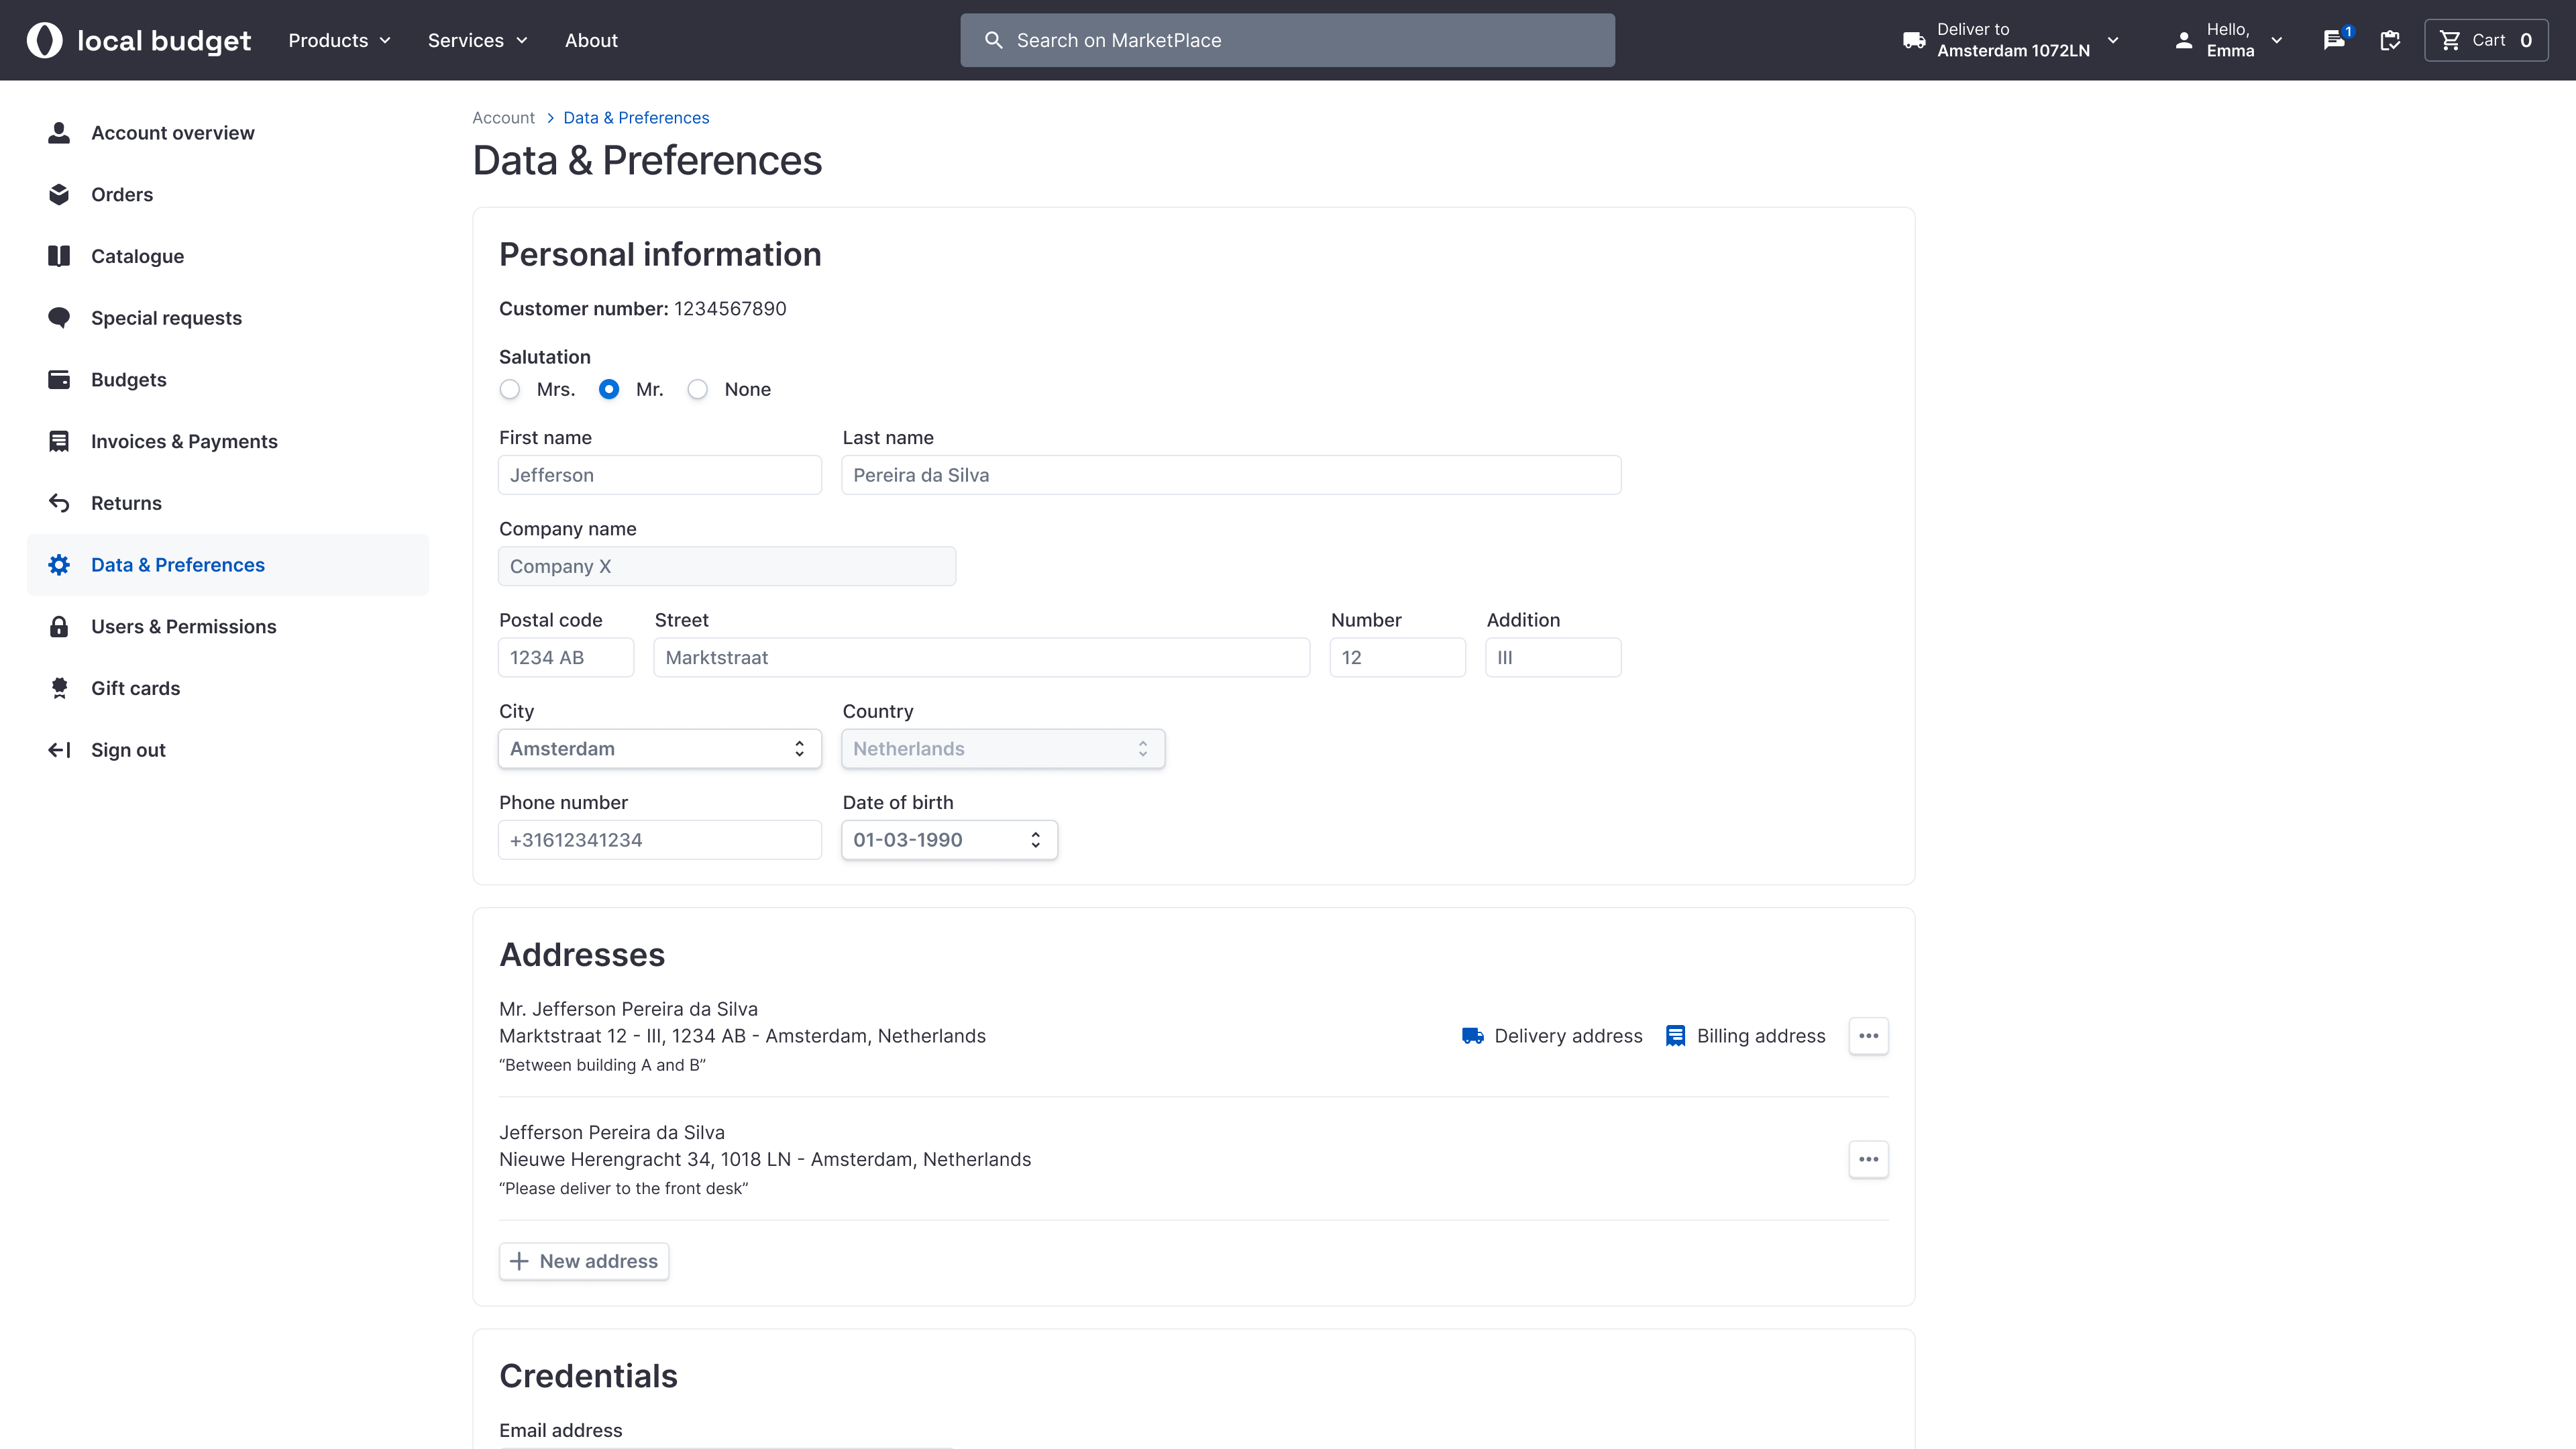Viewport: 2576px width, 1449px height.
Task: Open options for Nieuwe Herengracht address
Action: pos(1868,1159)
